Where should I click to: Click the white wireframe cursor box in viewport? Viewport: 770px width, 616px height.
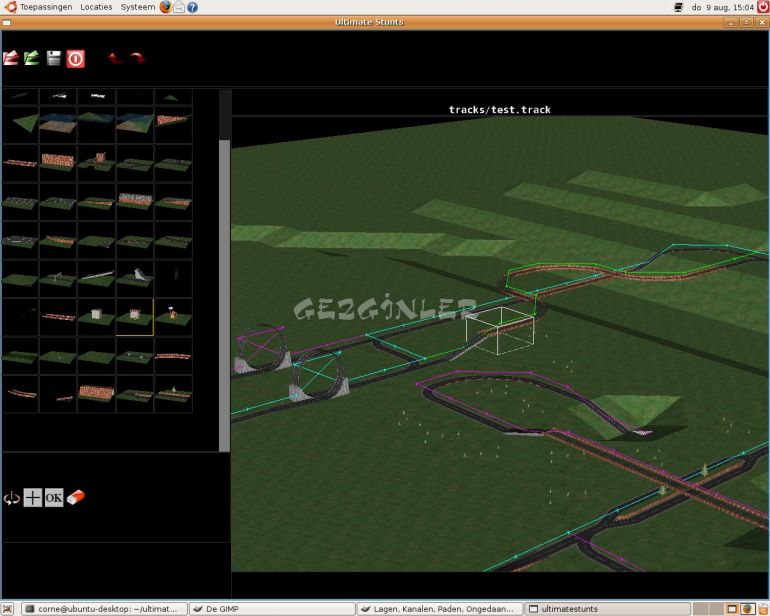click(x=500, y=330)
